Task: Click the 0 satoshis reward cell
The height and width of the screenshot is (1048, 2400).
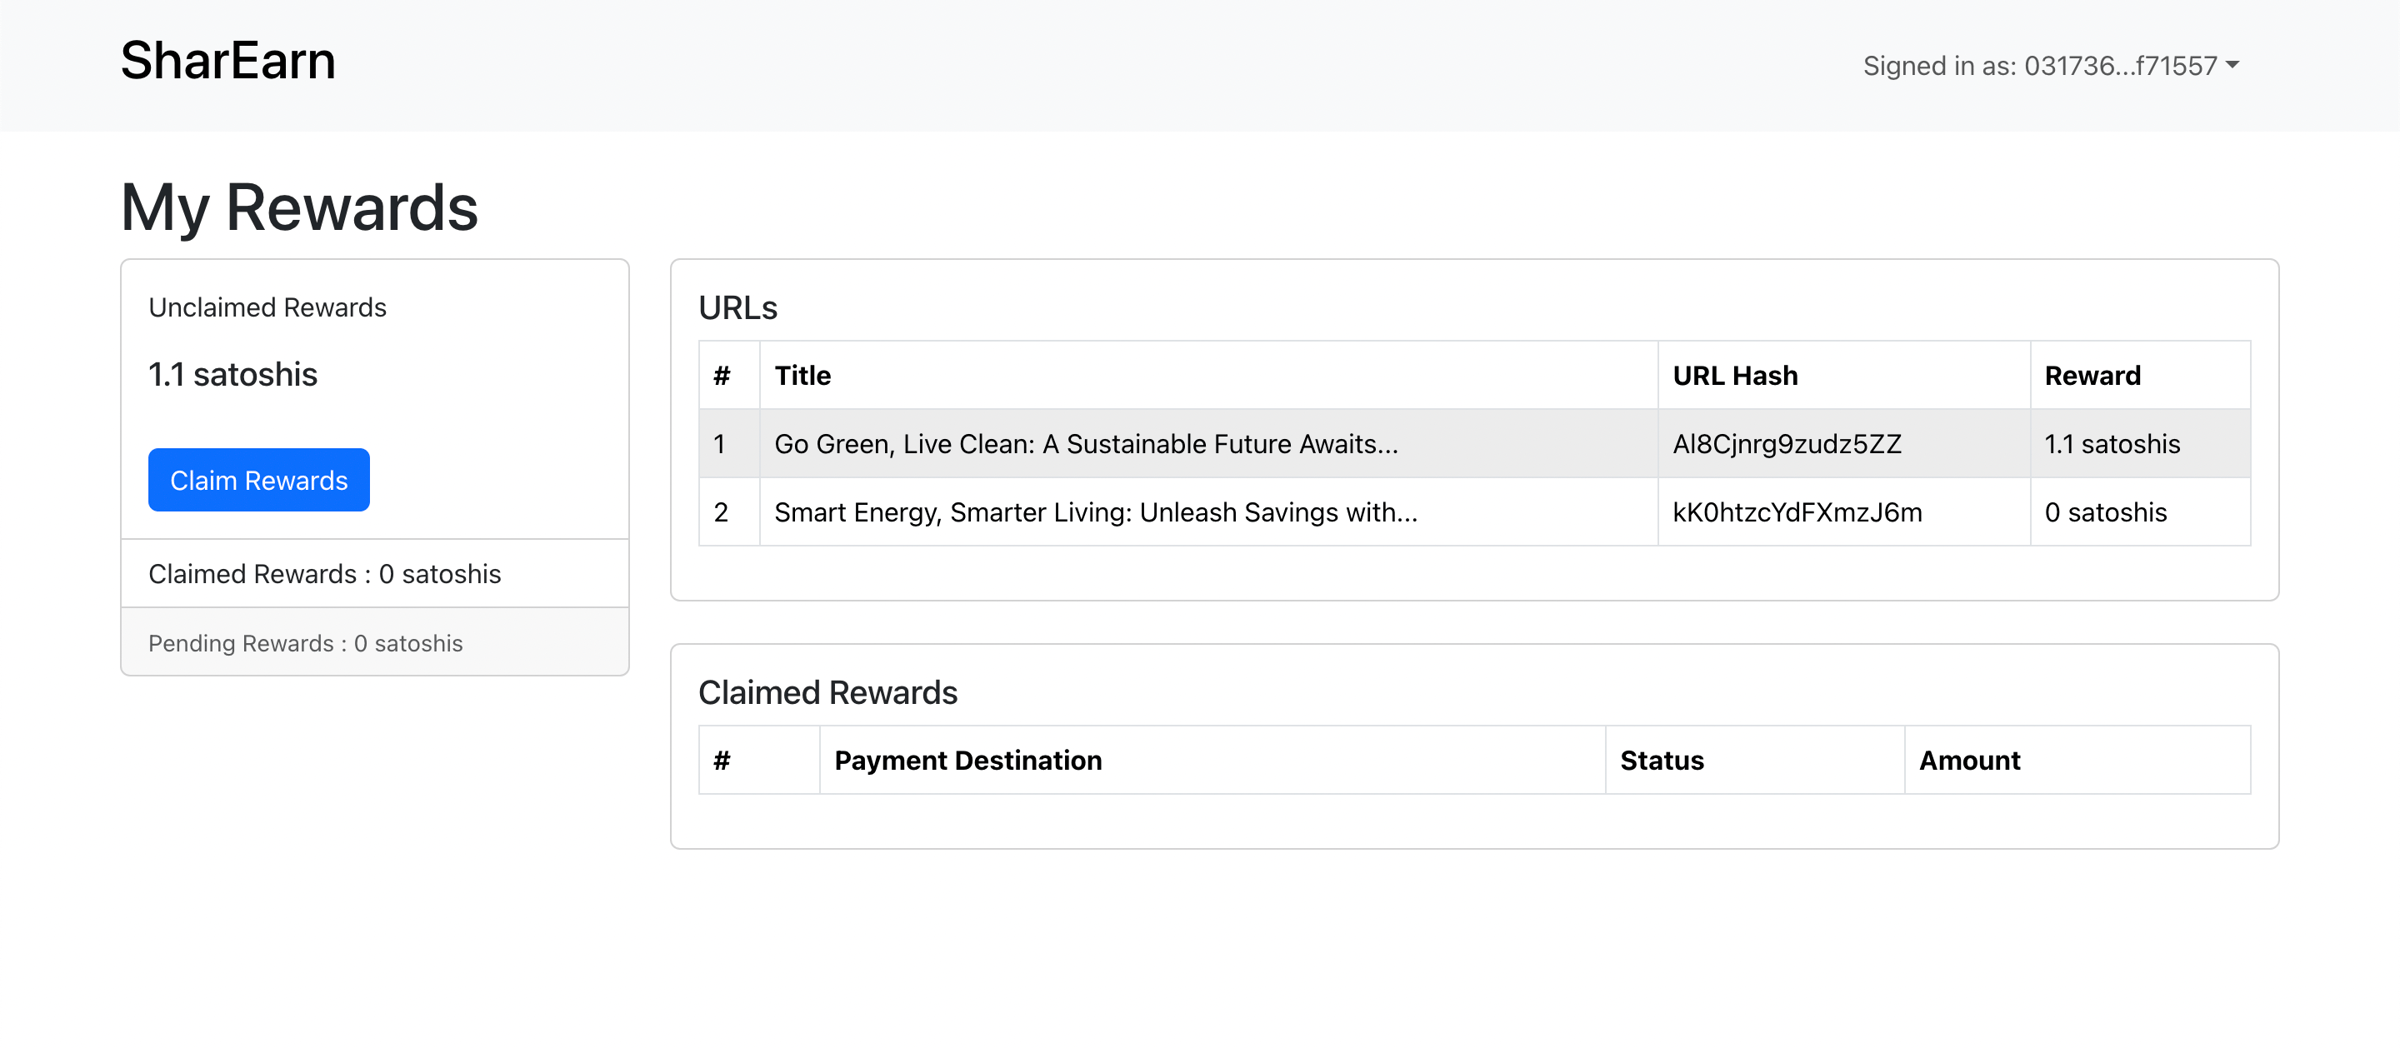Action: (2105, 512)
